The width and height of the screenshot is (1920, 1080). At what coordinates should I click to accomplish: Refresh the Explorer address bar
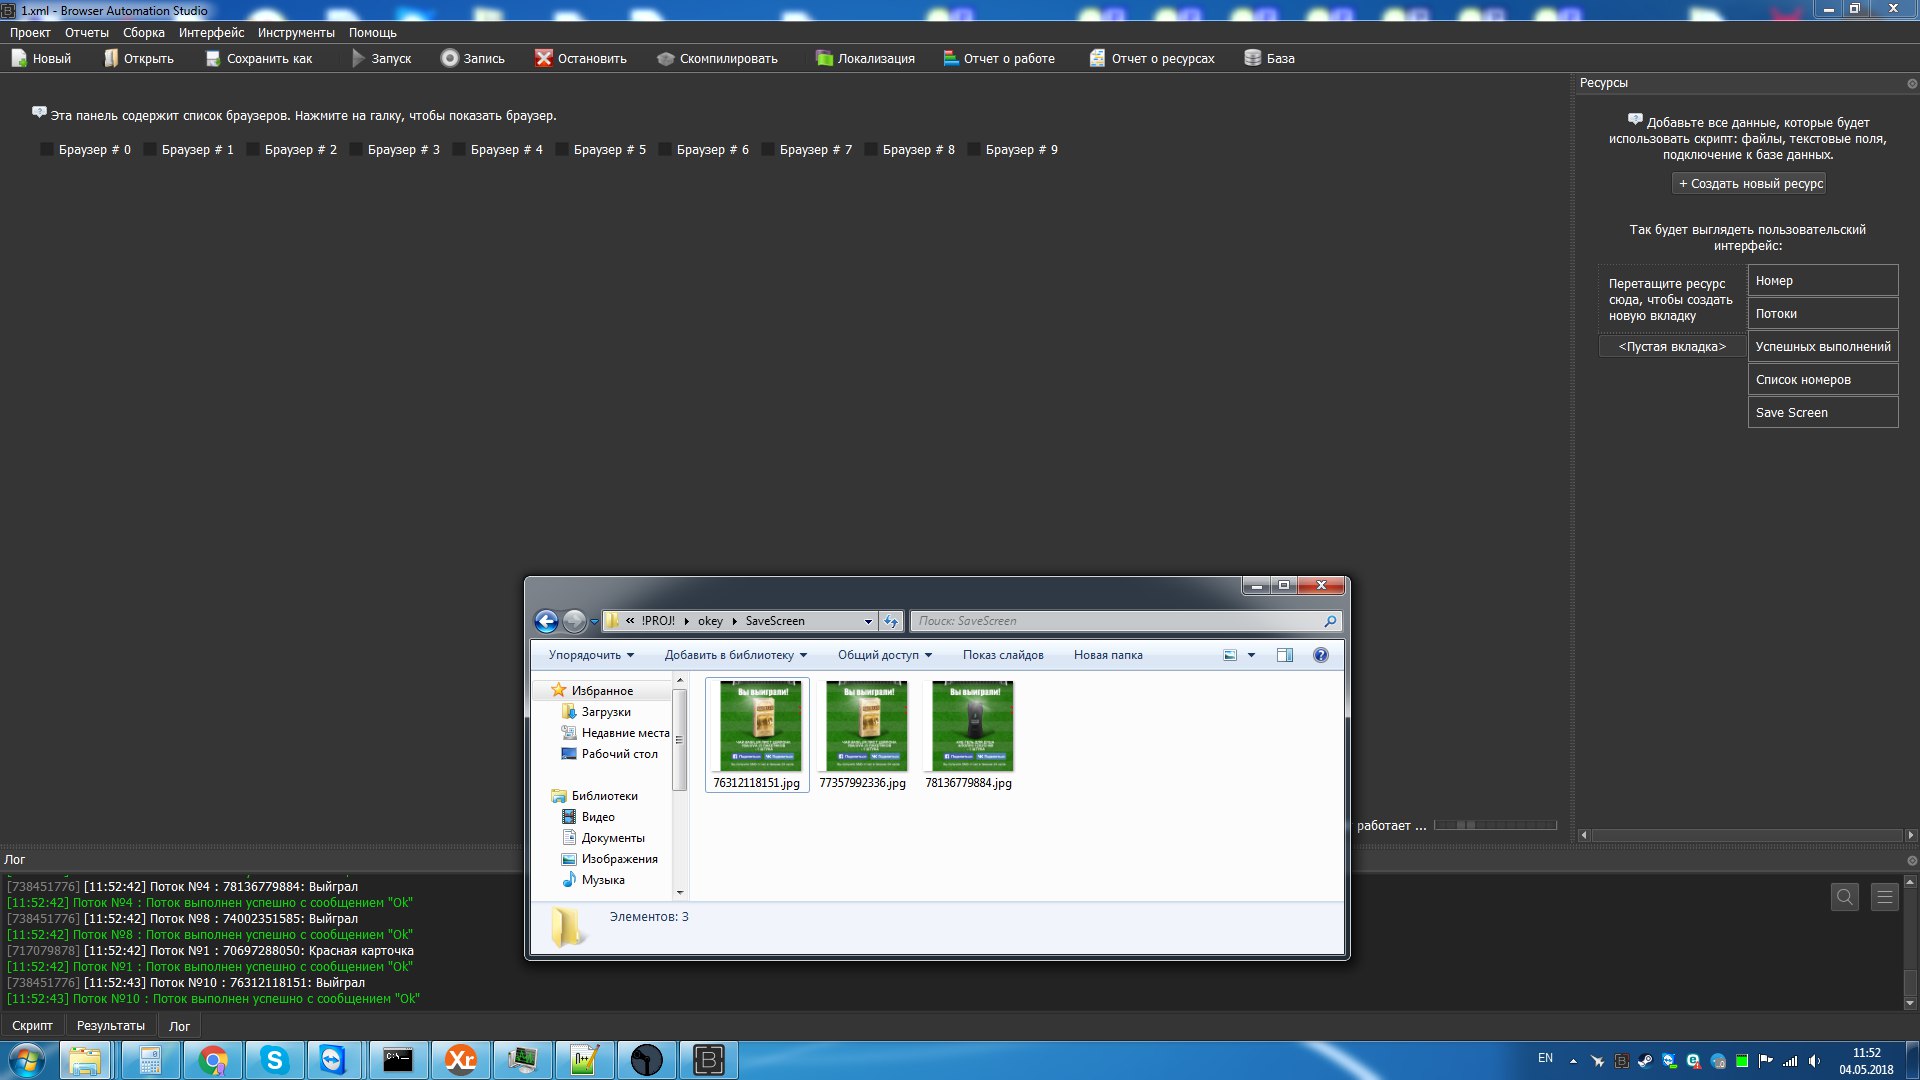click(x=891, y=621)
